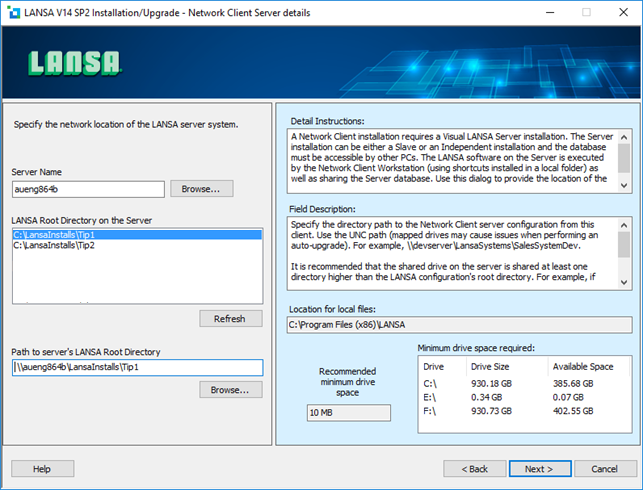The image size is (643, 490).
Task: Select the F:\ drive row
Action: (524, 411)
